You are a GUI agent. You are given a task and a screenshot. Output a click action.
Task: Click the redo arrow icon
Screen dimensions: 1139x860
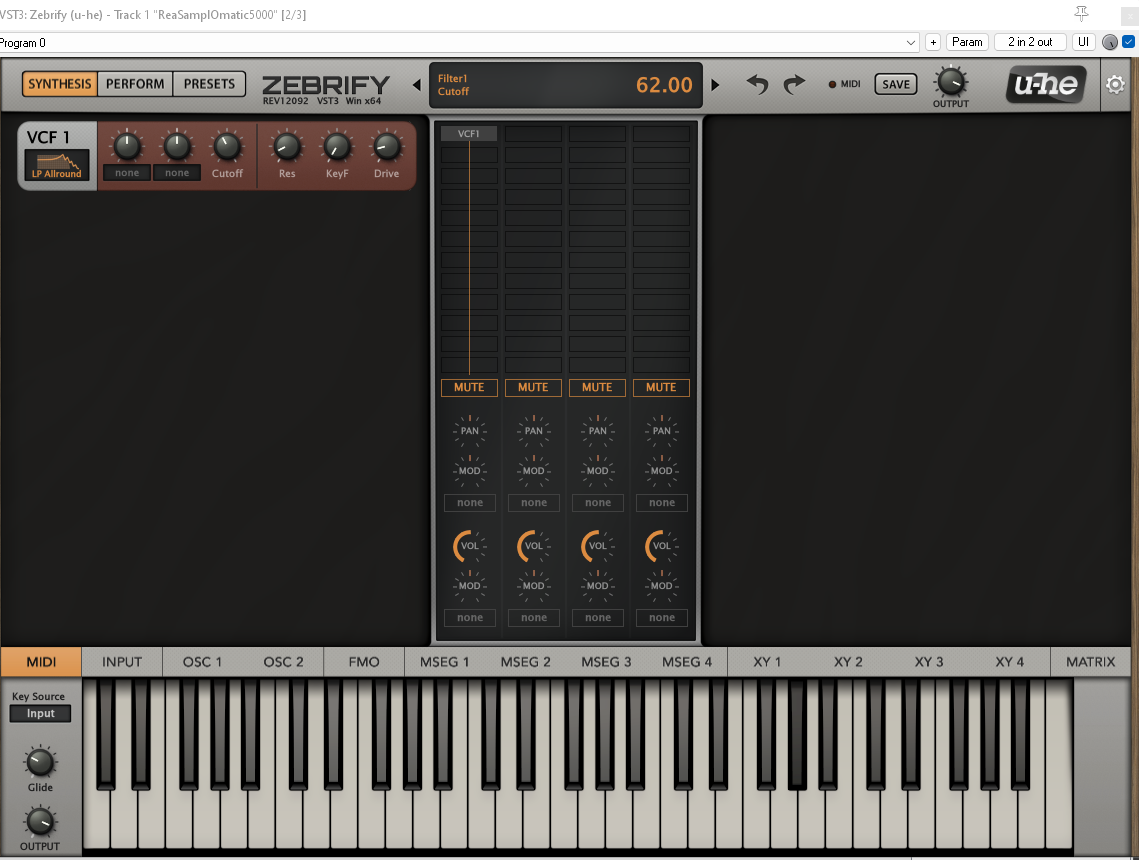point(794,84)
